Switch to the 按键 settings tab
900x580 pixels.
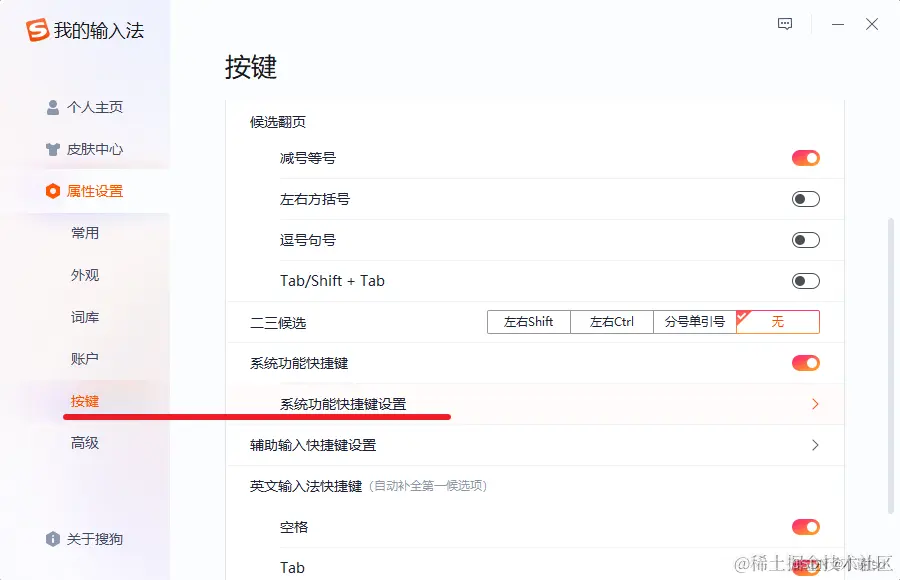(x=85, y=401)
